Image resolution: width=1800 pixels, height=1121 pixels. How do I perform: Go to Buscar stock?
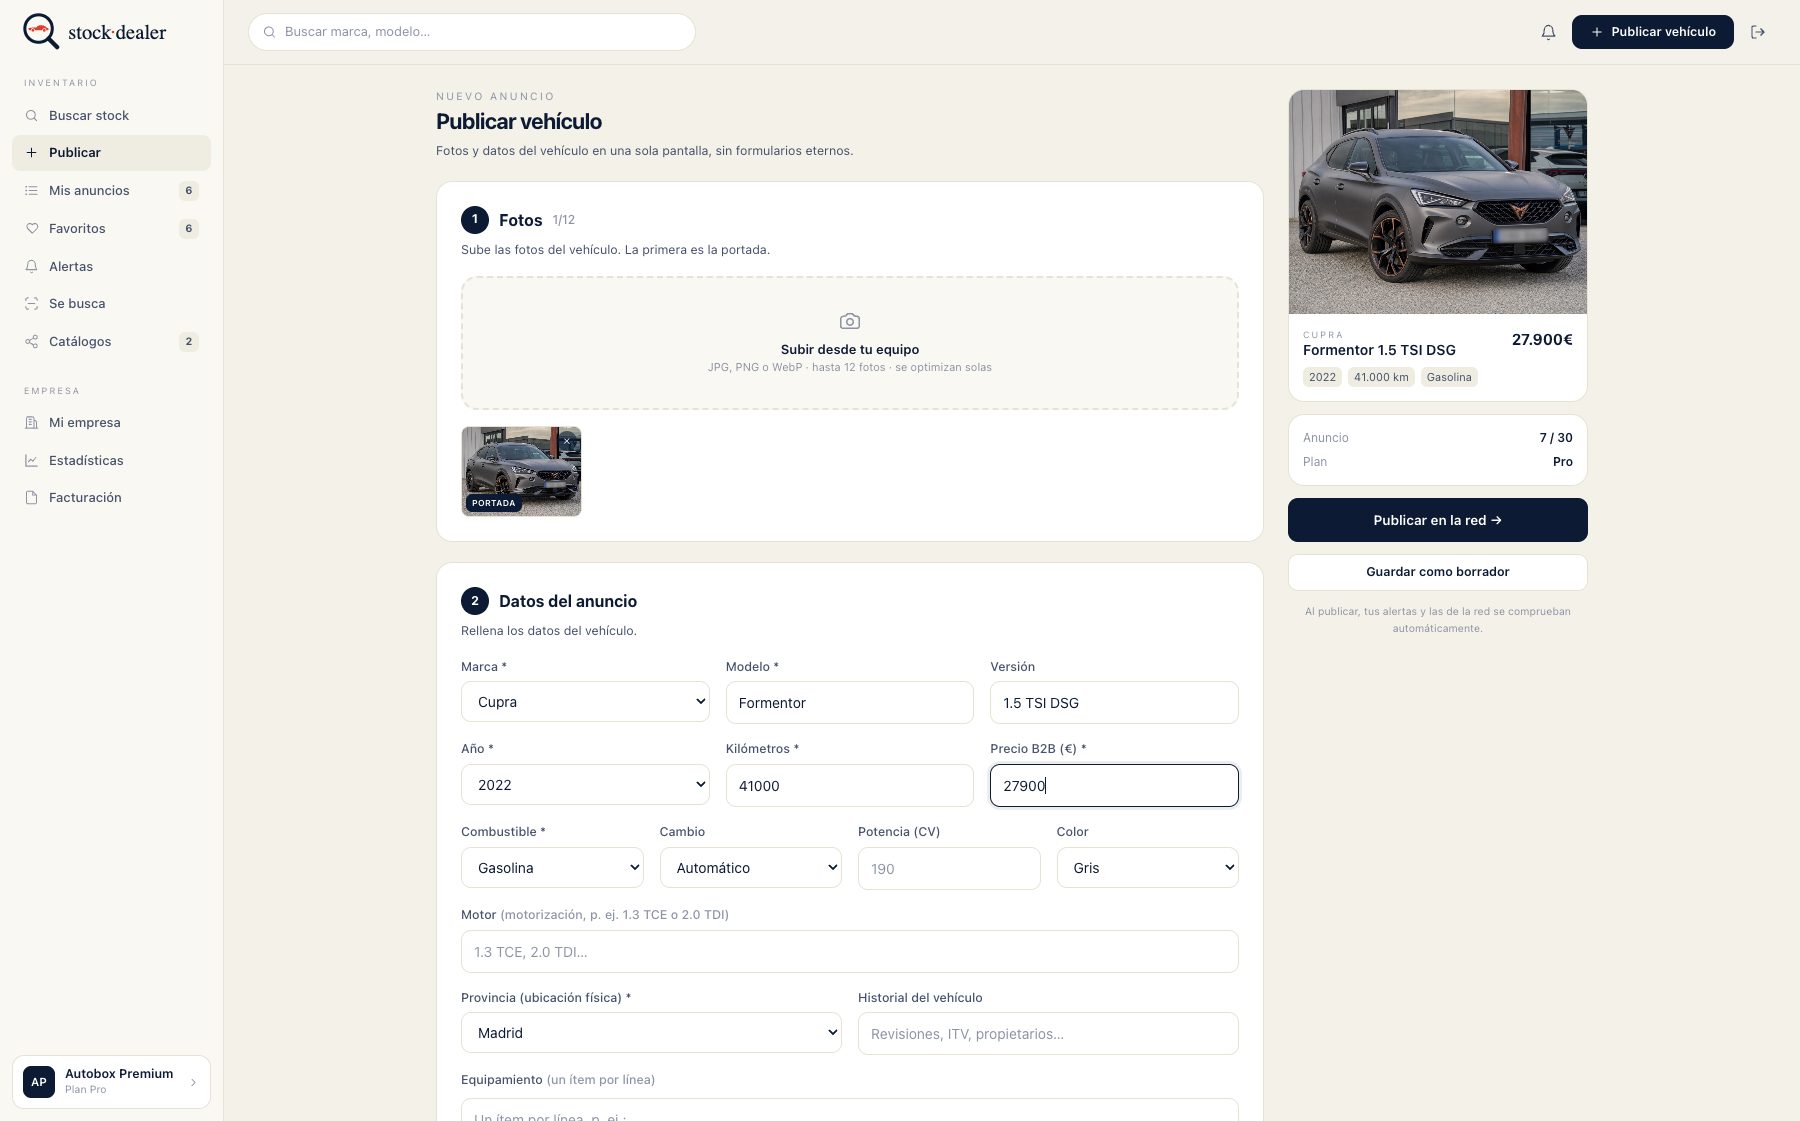111,116
